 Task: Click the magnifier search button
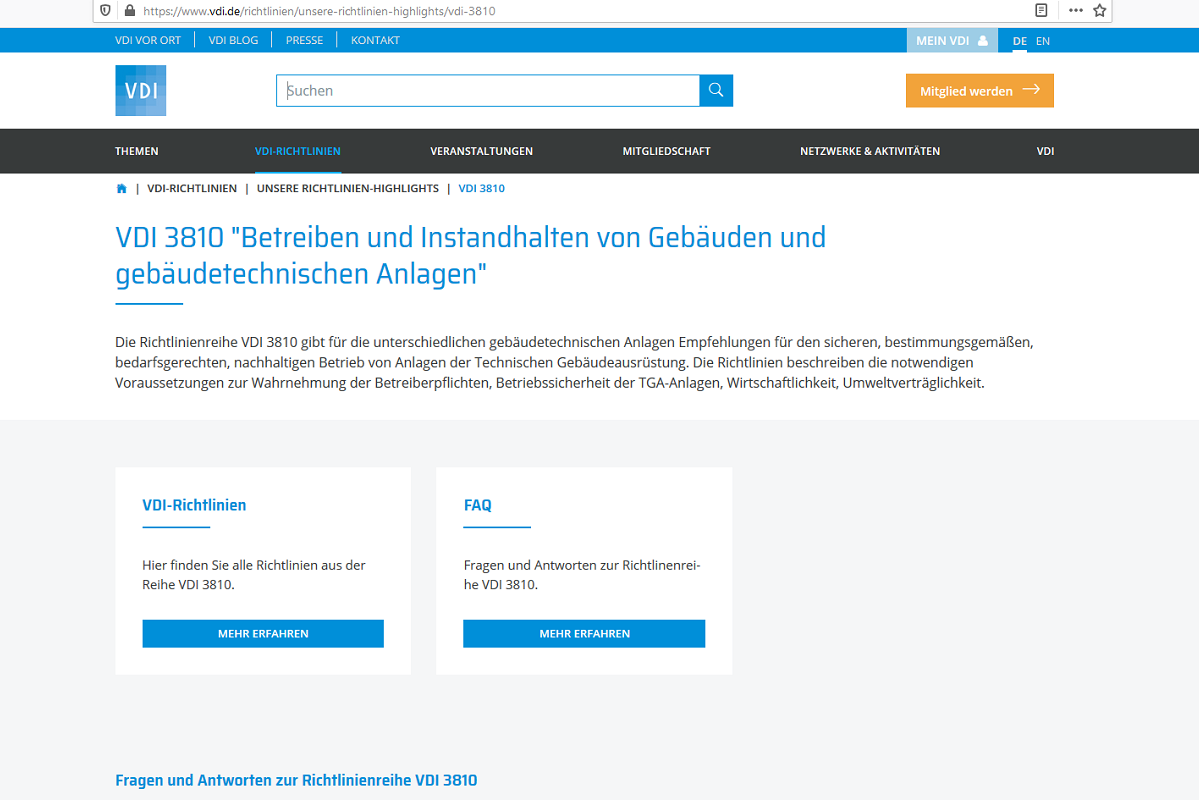click(x=716, y=90)
